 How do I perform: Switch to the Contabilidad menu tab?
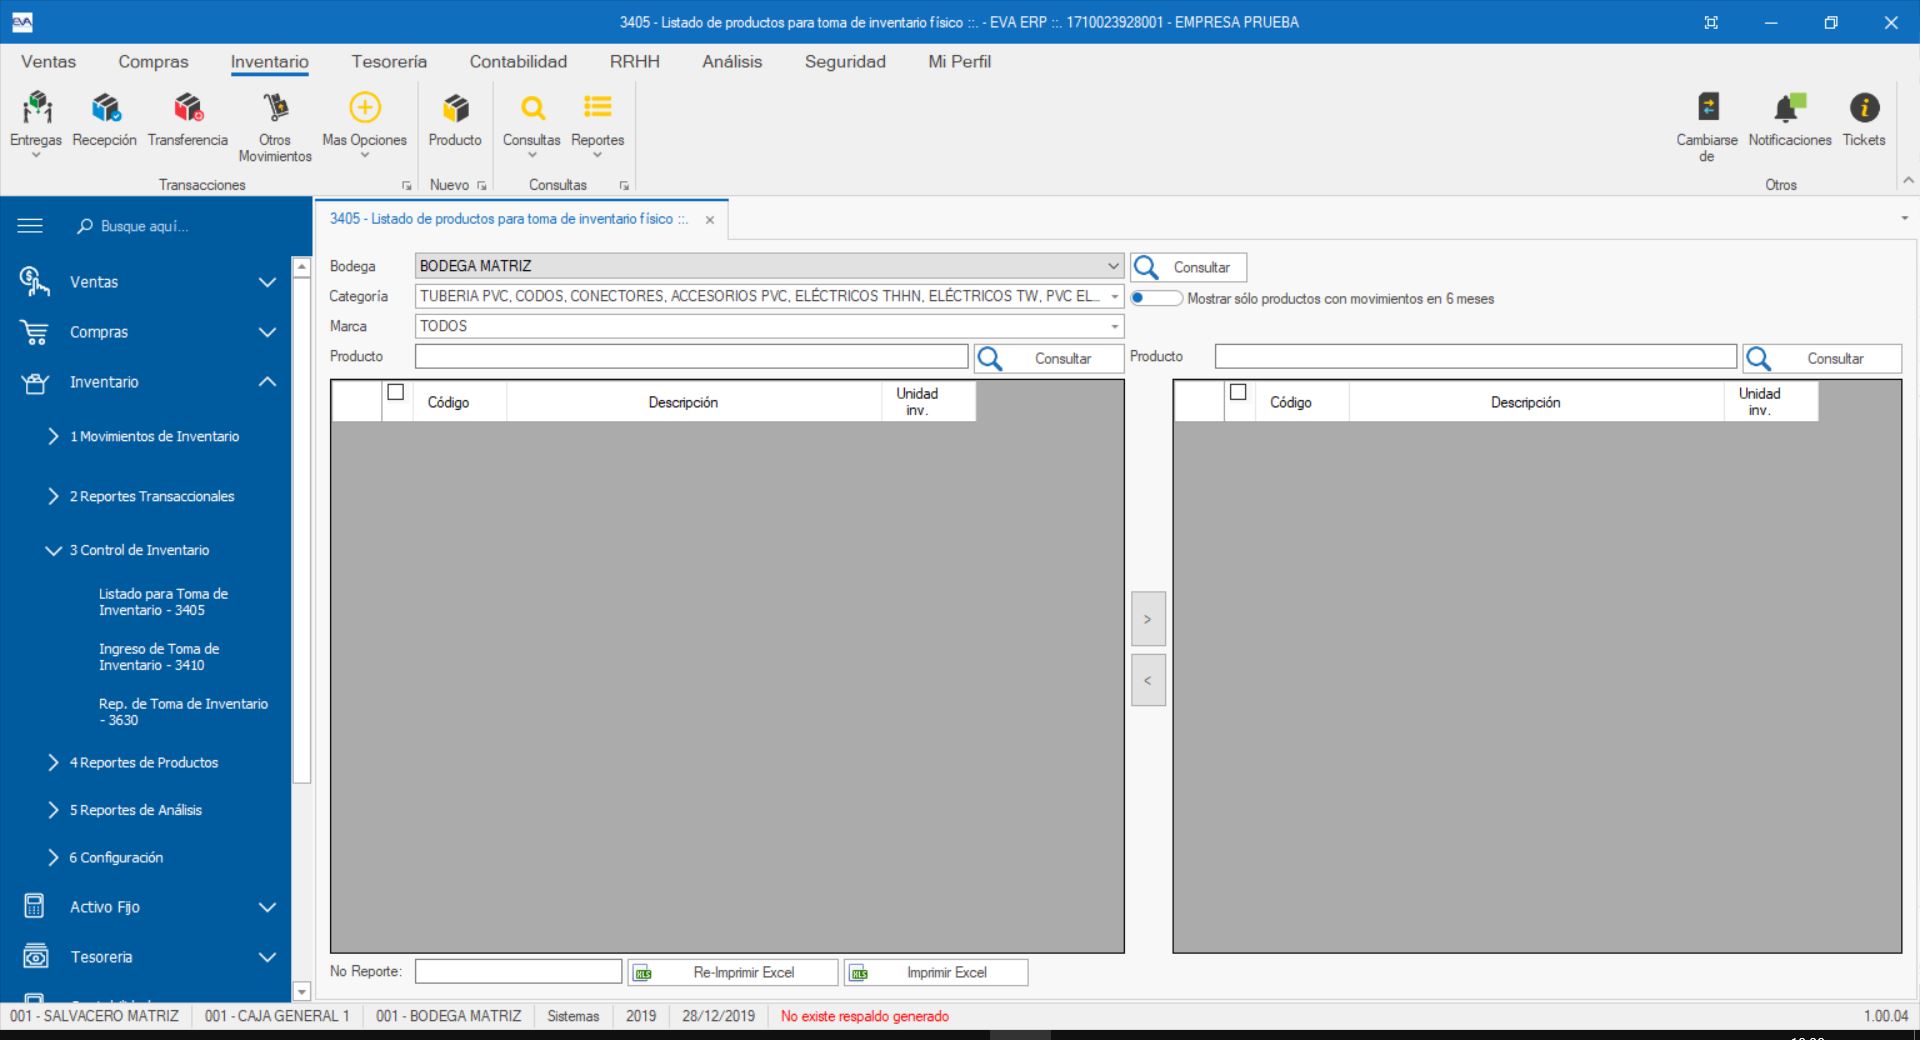click(x=518, y=62)
